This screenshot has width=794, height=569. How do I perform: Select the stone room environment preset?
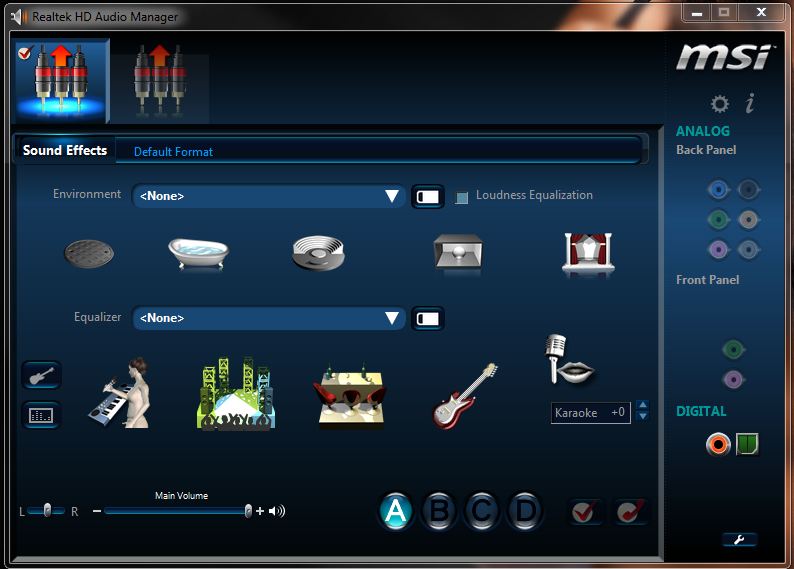point(458,252)
